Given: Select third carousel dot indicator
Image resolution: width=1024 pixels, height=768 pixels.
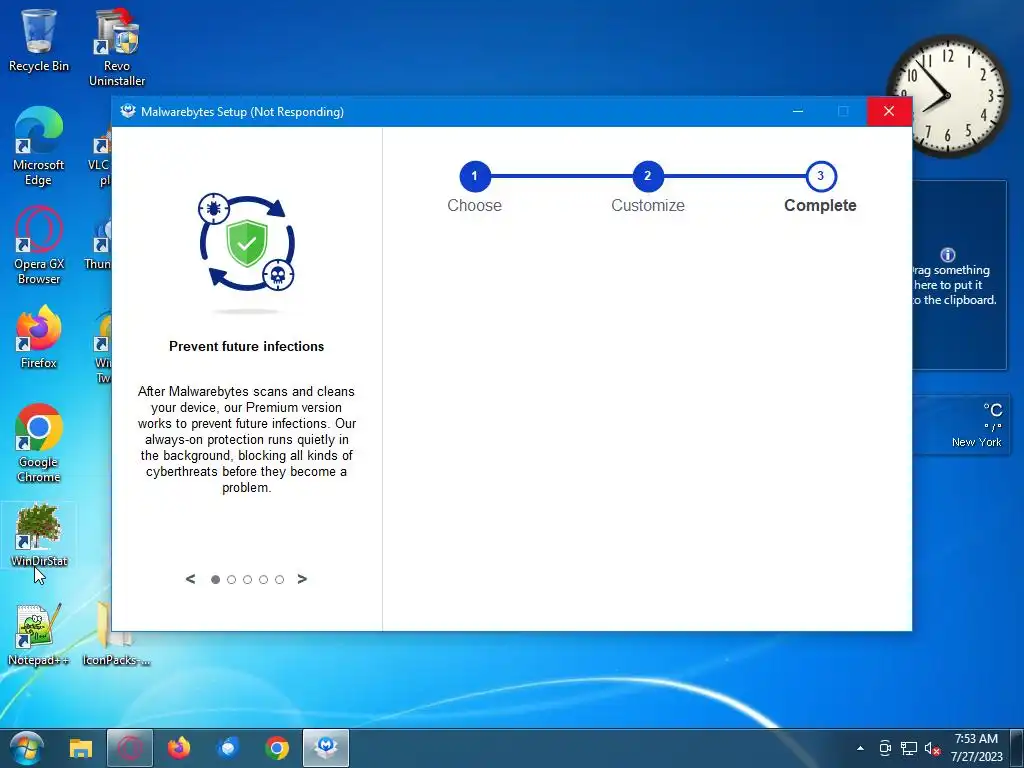Looking at the screenshot, I should [248, 579].
